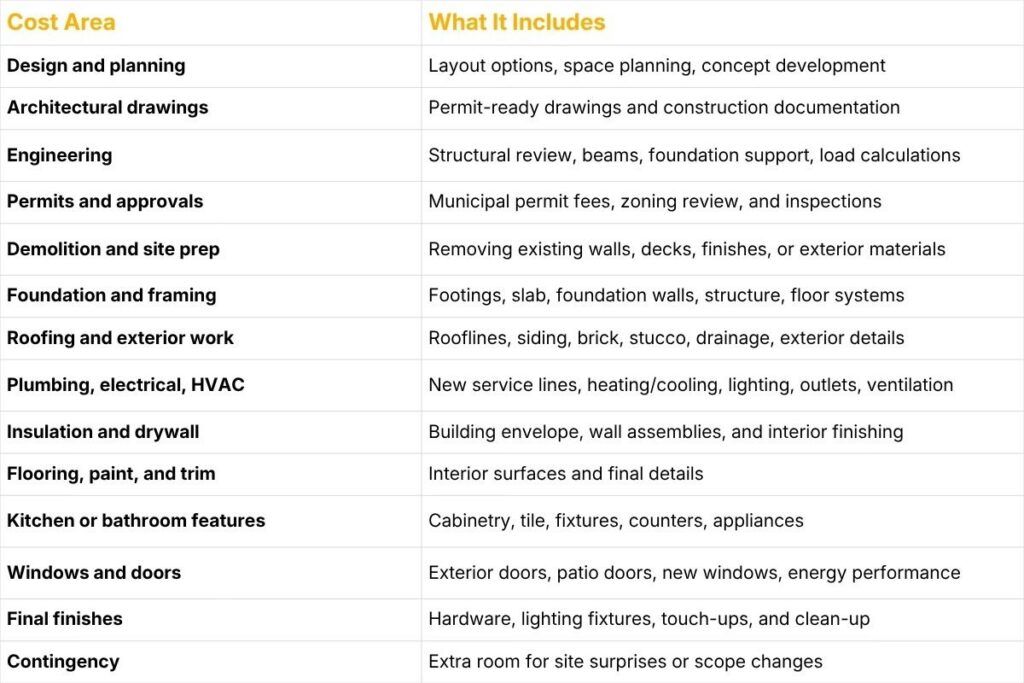Click the Cost Area column header

point(61,22)
